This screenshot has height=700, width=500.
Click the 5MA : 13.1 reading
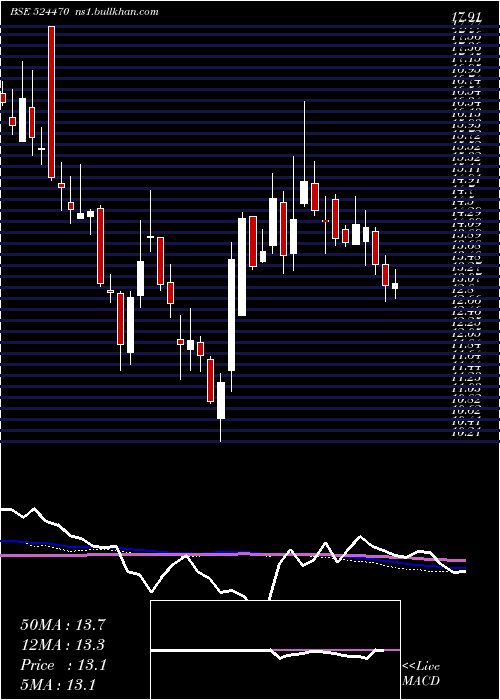coord(58,685)
